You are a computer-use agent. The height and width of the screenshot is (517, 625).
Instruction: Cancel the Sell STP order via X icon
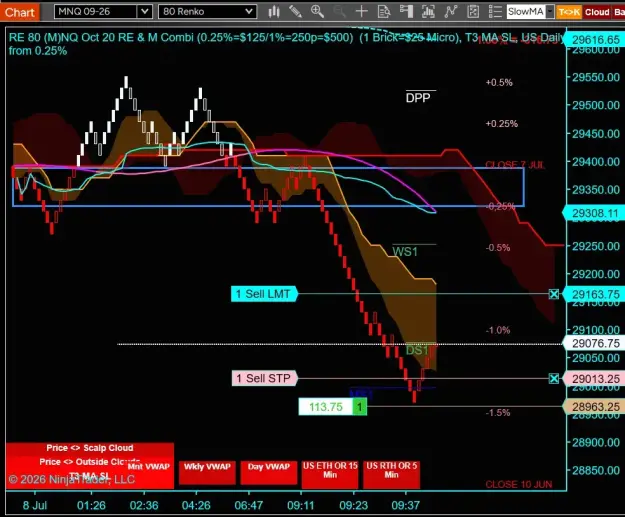tap(554, 378)
